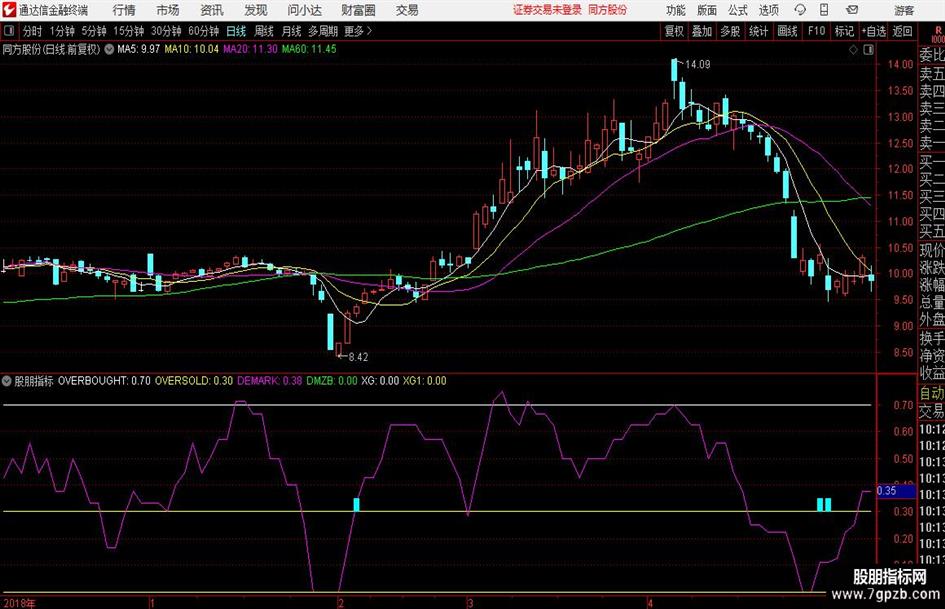Click the diamond icon above price chart

tap(853, 50)
